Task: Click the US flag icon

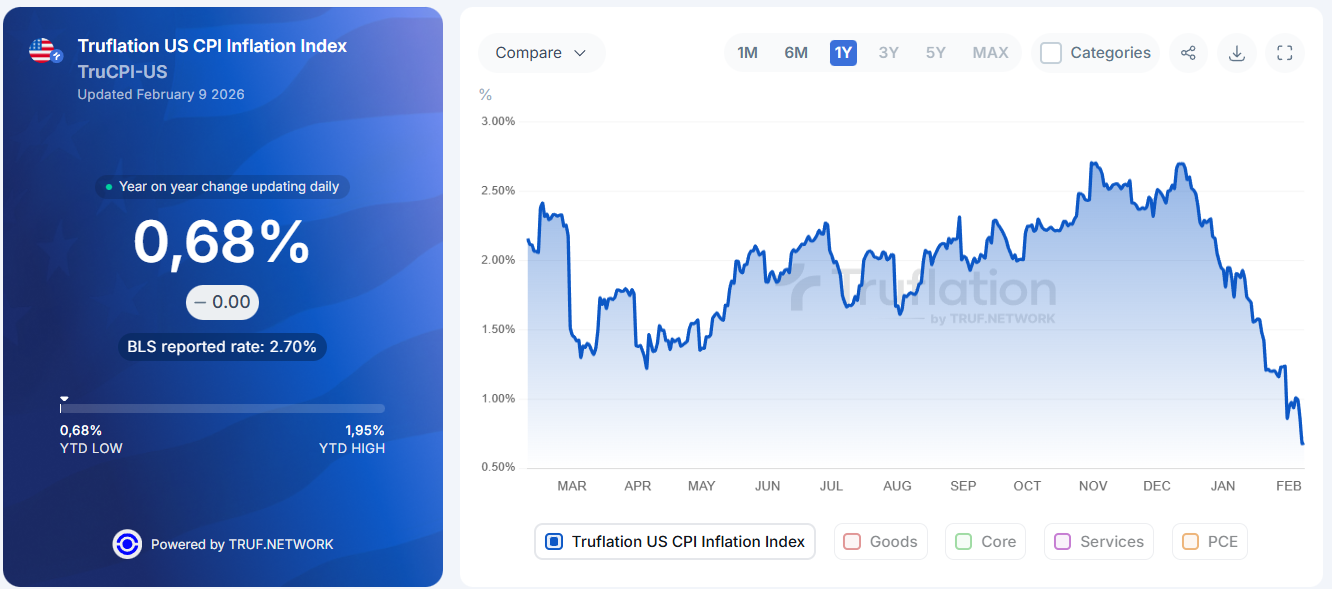Action: point(42,51)
